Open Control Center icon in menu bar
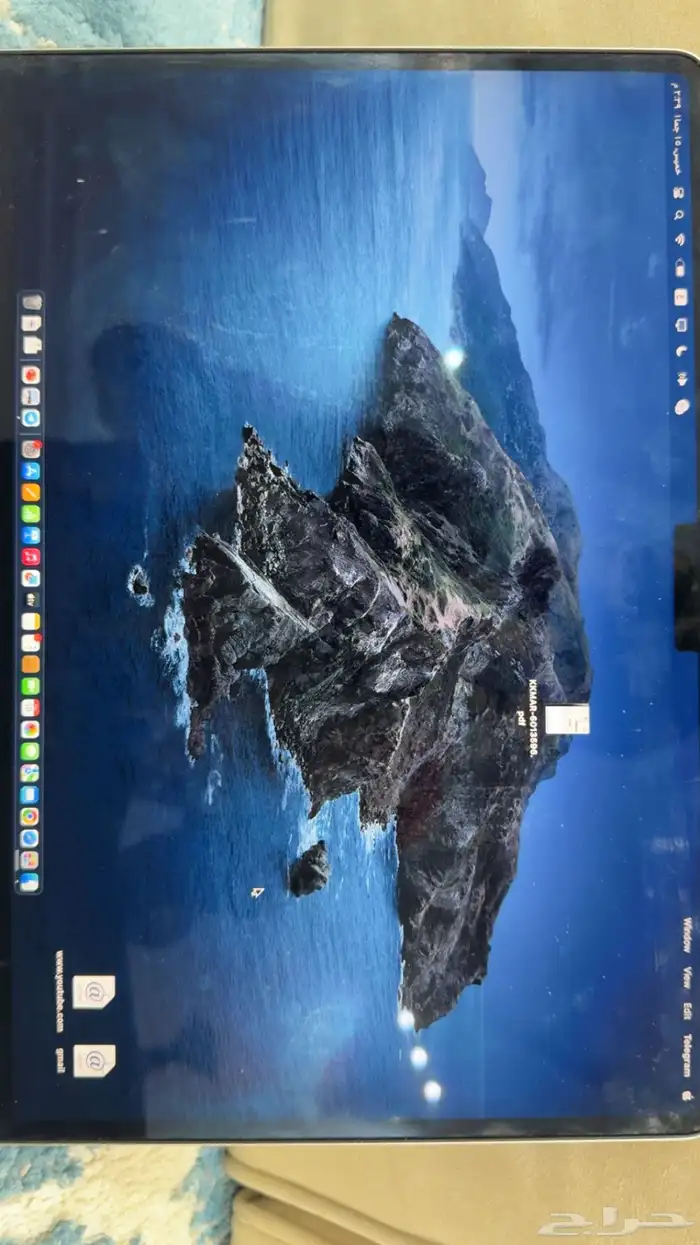 [679, 193]
